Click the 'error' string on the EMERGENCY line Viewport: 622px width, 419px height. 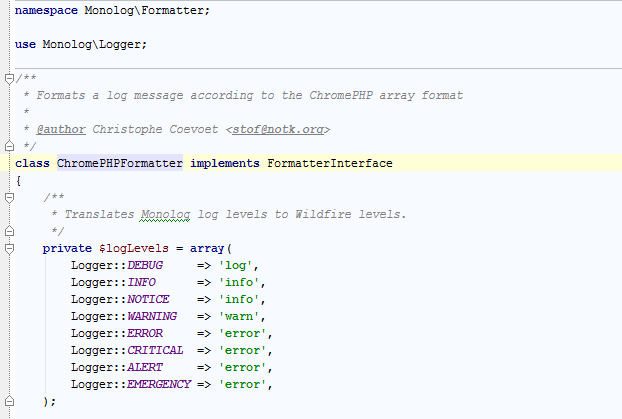coord(243,384)
